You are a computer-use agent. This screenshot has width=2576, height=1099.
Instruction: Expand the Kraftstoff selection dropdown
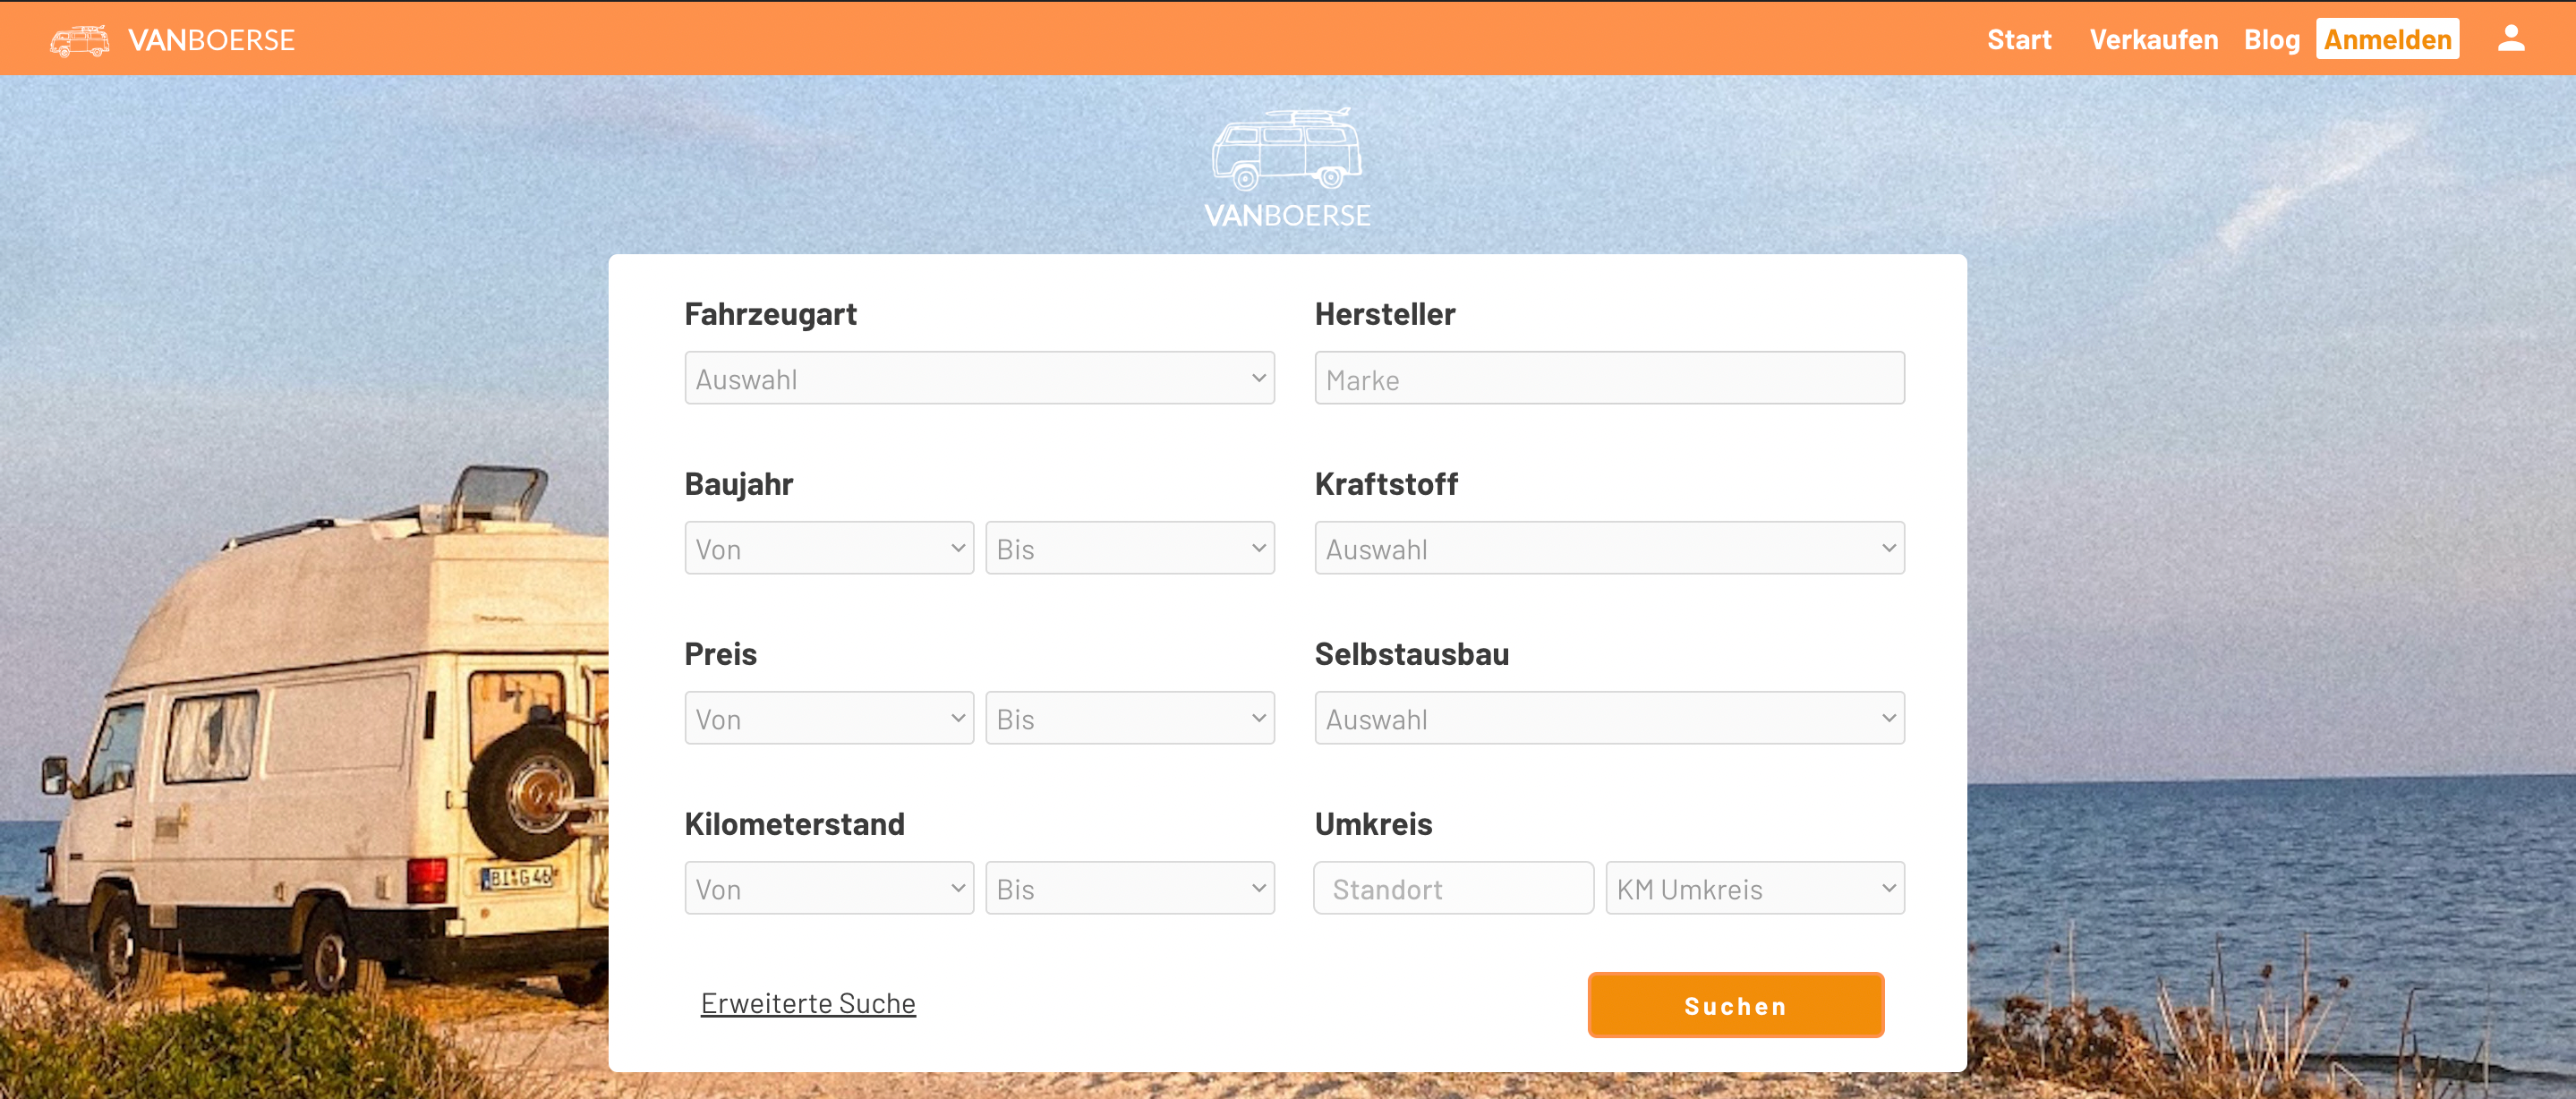point(1608,548)
